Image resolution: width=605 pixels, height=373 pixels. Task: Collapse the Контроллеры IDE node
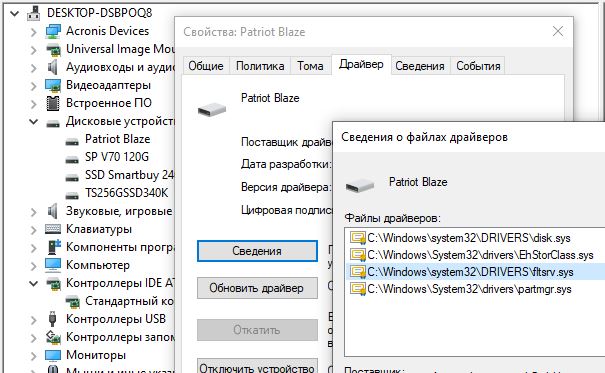34,284
